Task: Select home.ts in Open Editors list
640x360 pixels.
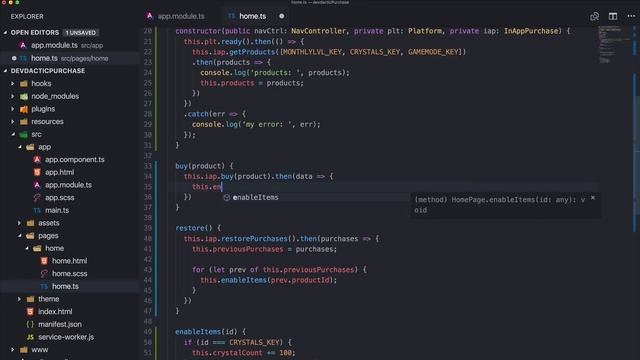Action: (44, 58)
